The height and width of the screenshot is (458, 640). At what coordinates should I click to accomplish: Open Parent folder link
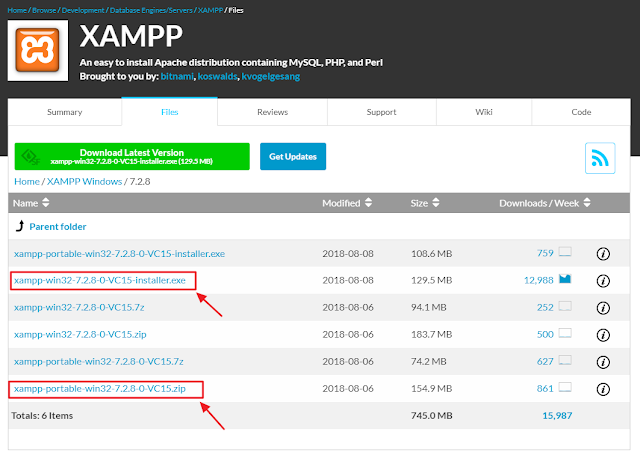[58, 227]
